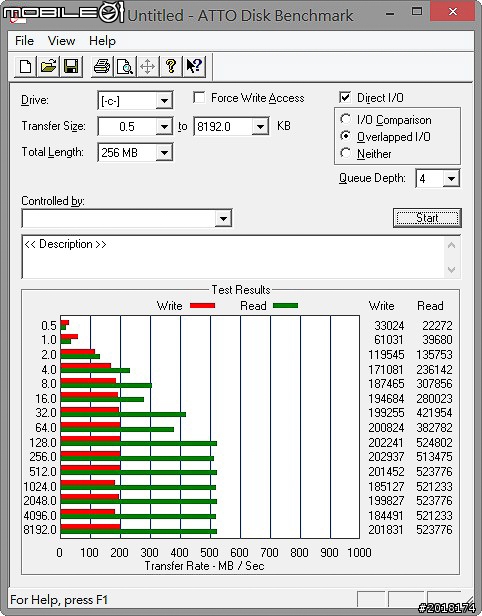This screenshot has height=616, width=482.
Task: Click the 8192.0 row label in chart
Action: (40, 530)
